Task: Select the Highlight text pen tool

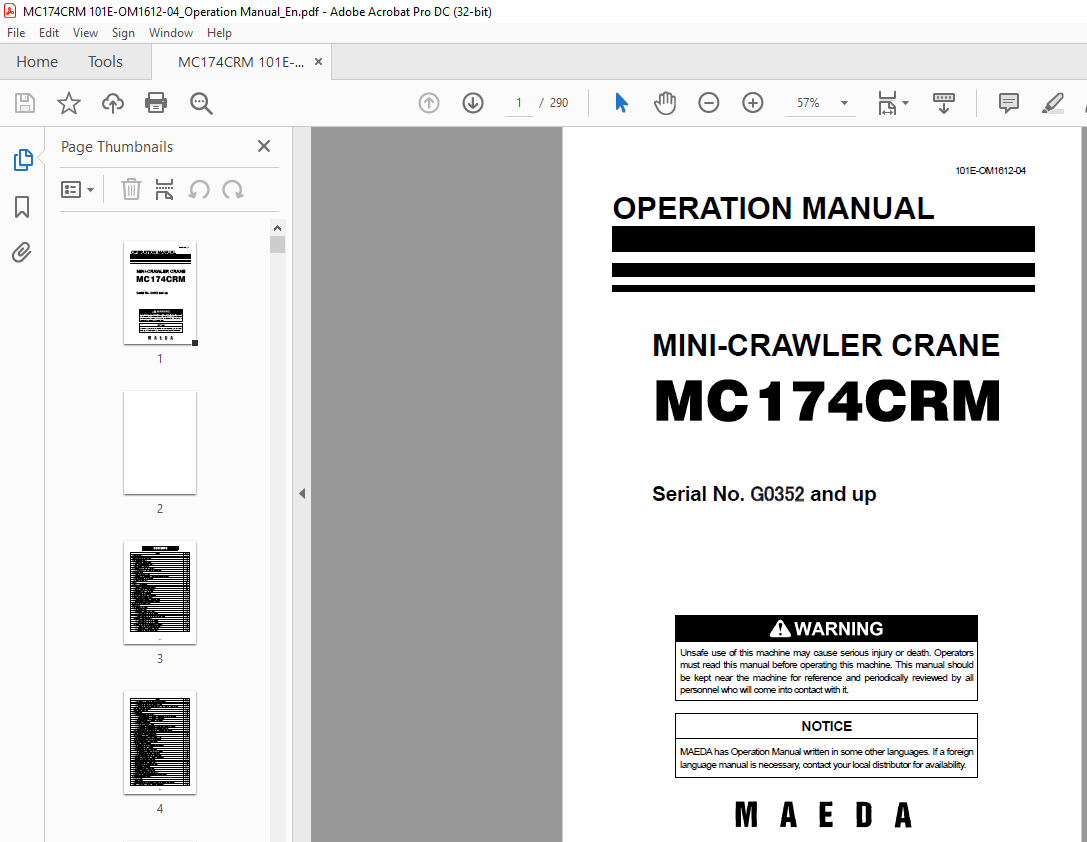Action: [1052, 103]
